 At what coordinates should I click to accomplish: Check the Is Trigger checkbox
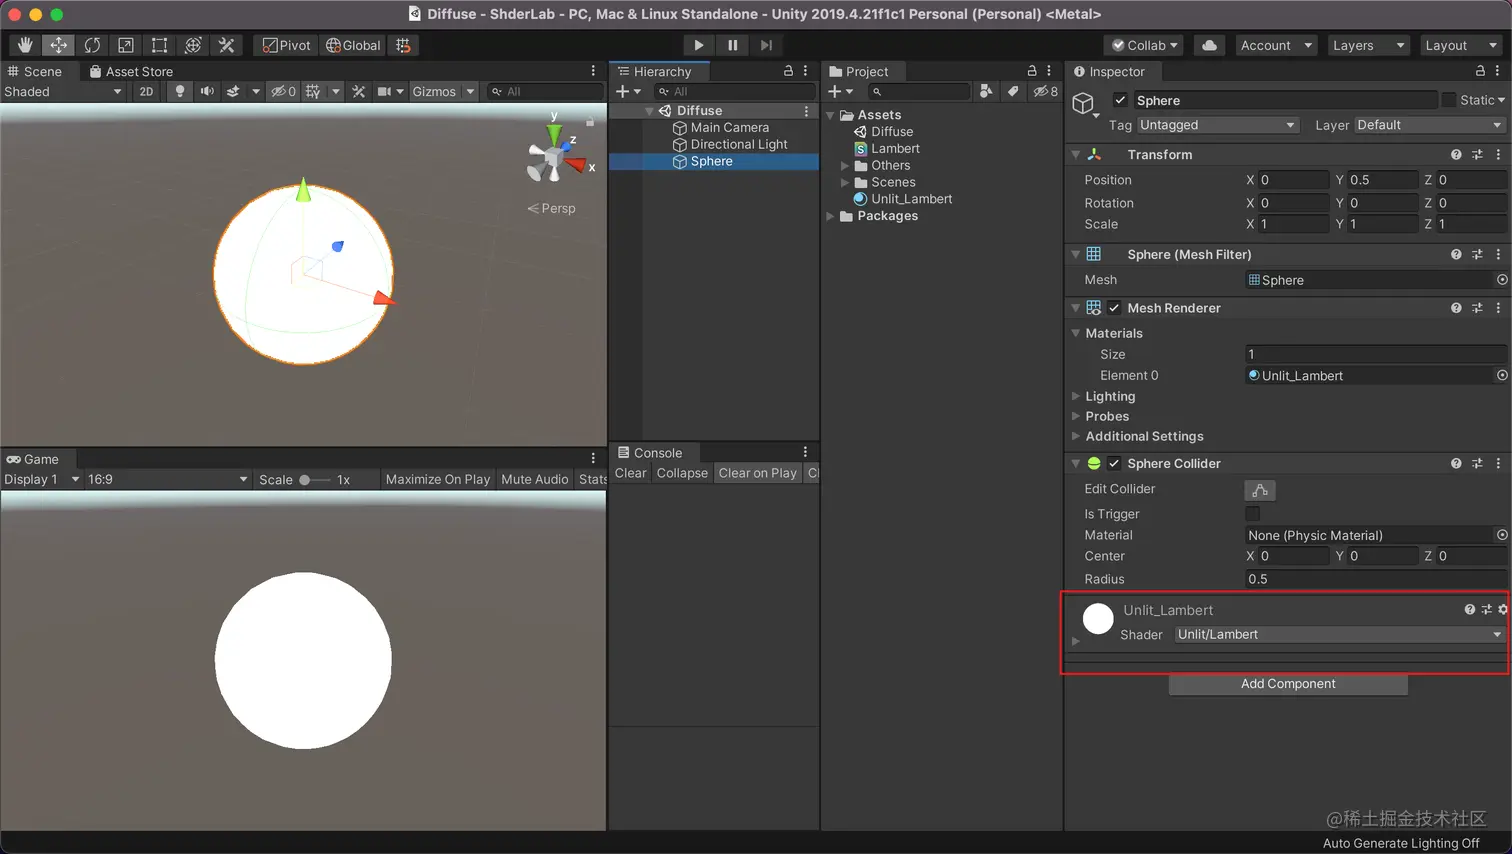[x=1252, y=514]
